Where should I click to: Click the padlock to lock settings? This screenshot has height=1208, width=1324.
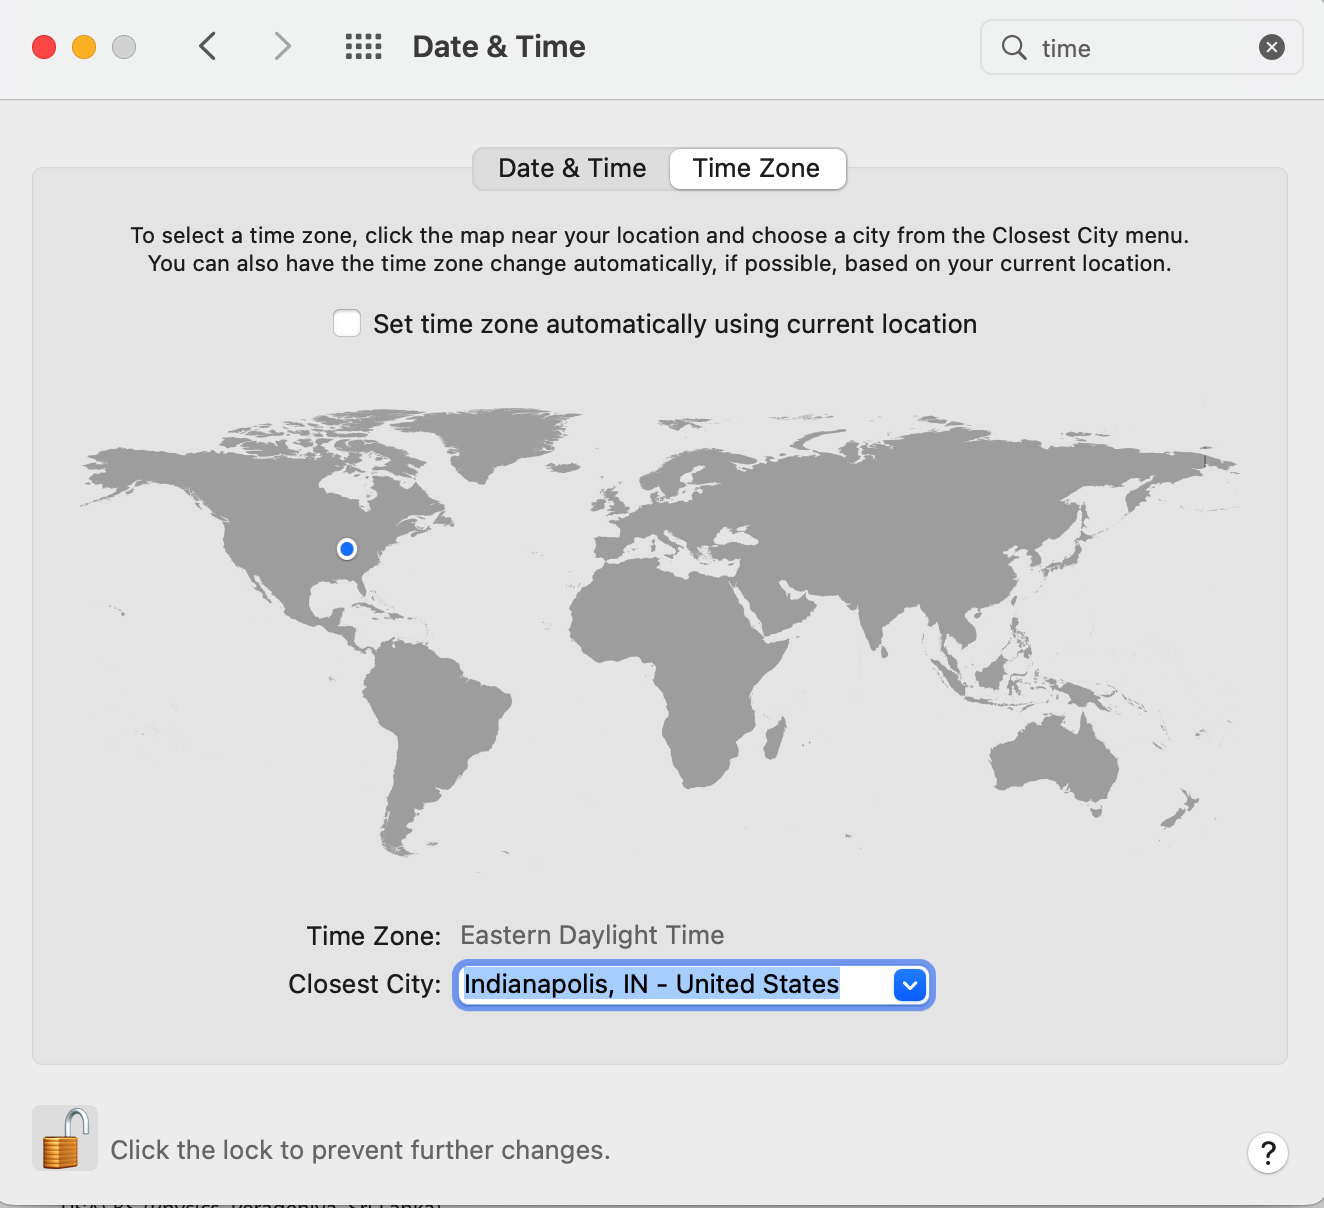click(x=65, y=1138)
